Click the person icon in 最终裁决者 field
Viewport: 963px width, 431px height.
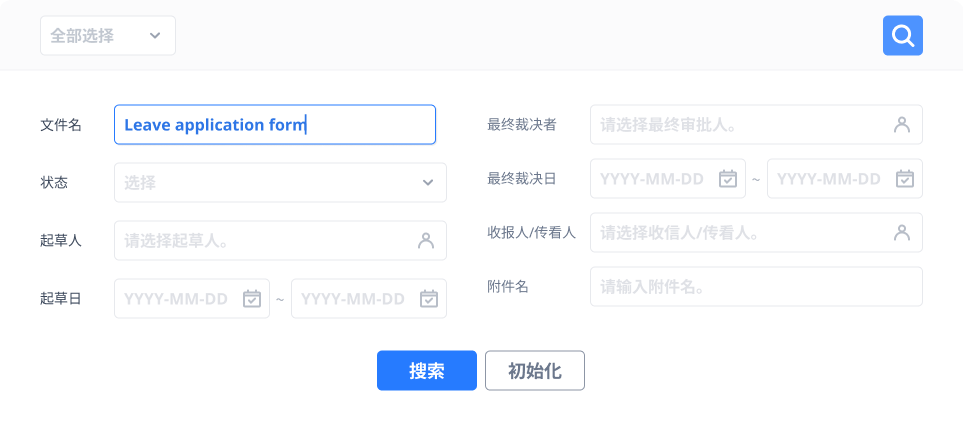tap(902, 125)
